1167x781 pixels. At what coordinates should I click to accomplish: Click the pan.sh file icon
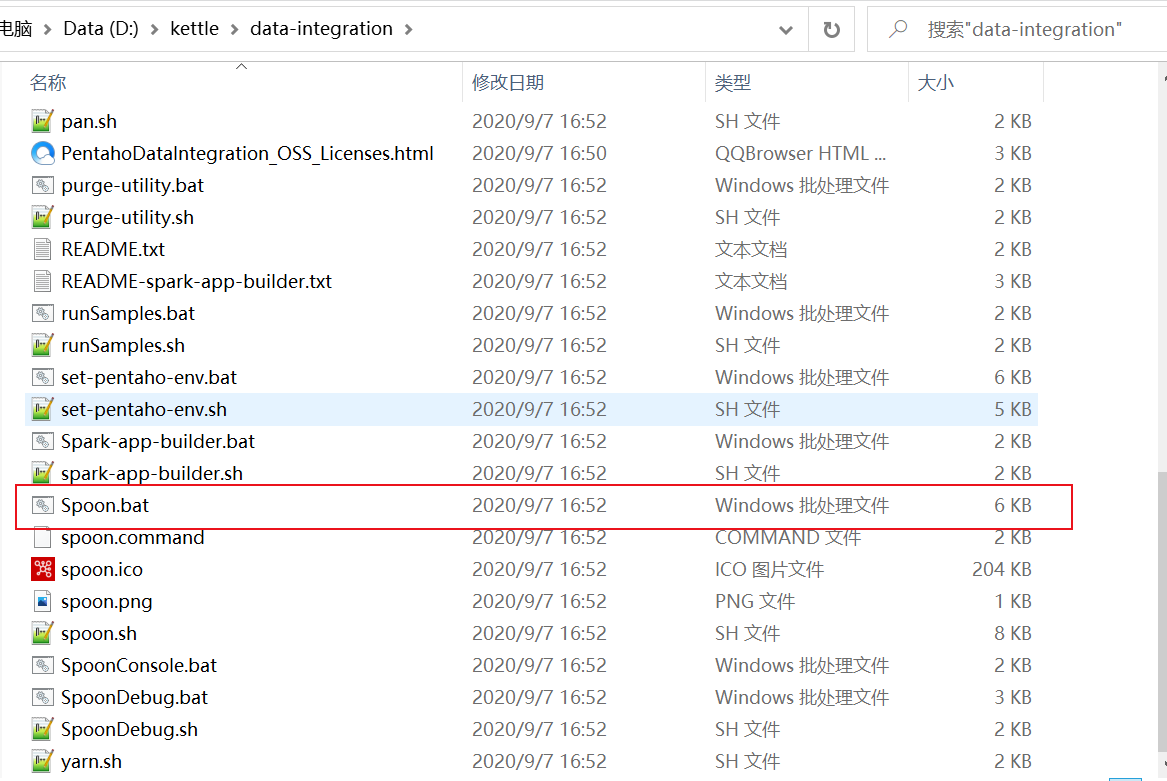tap(42, 121)
